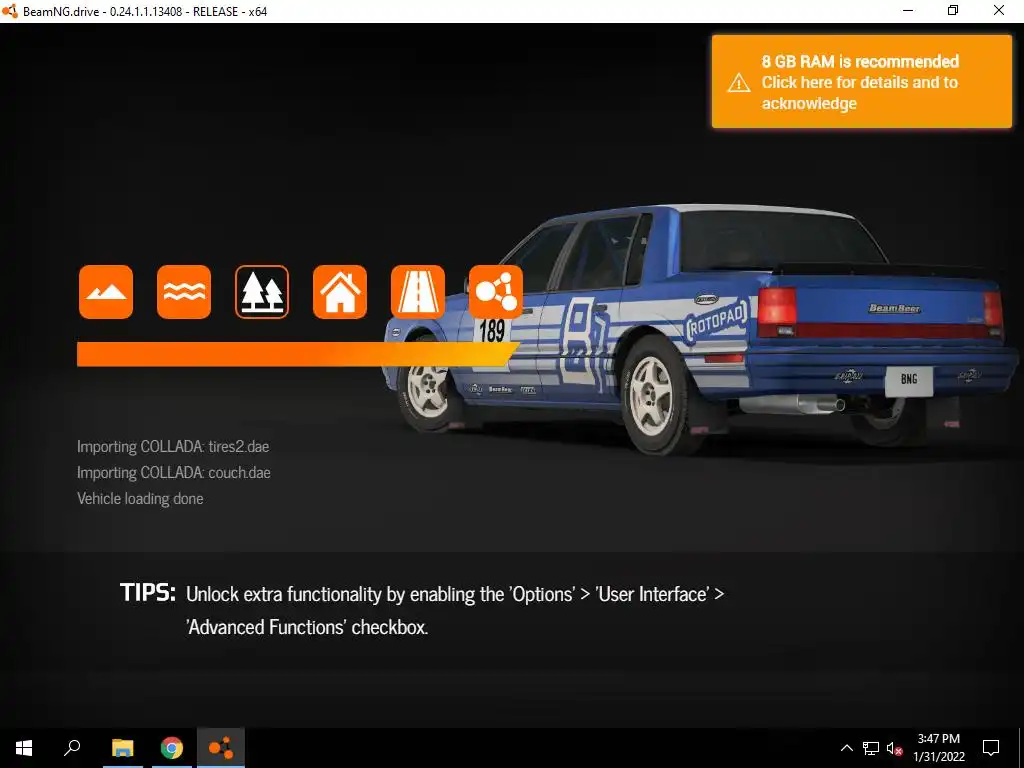Open Google Chrome from the taskbar

click(x=172, y=748)
